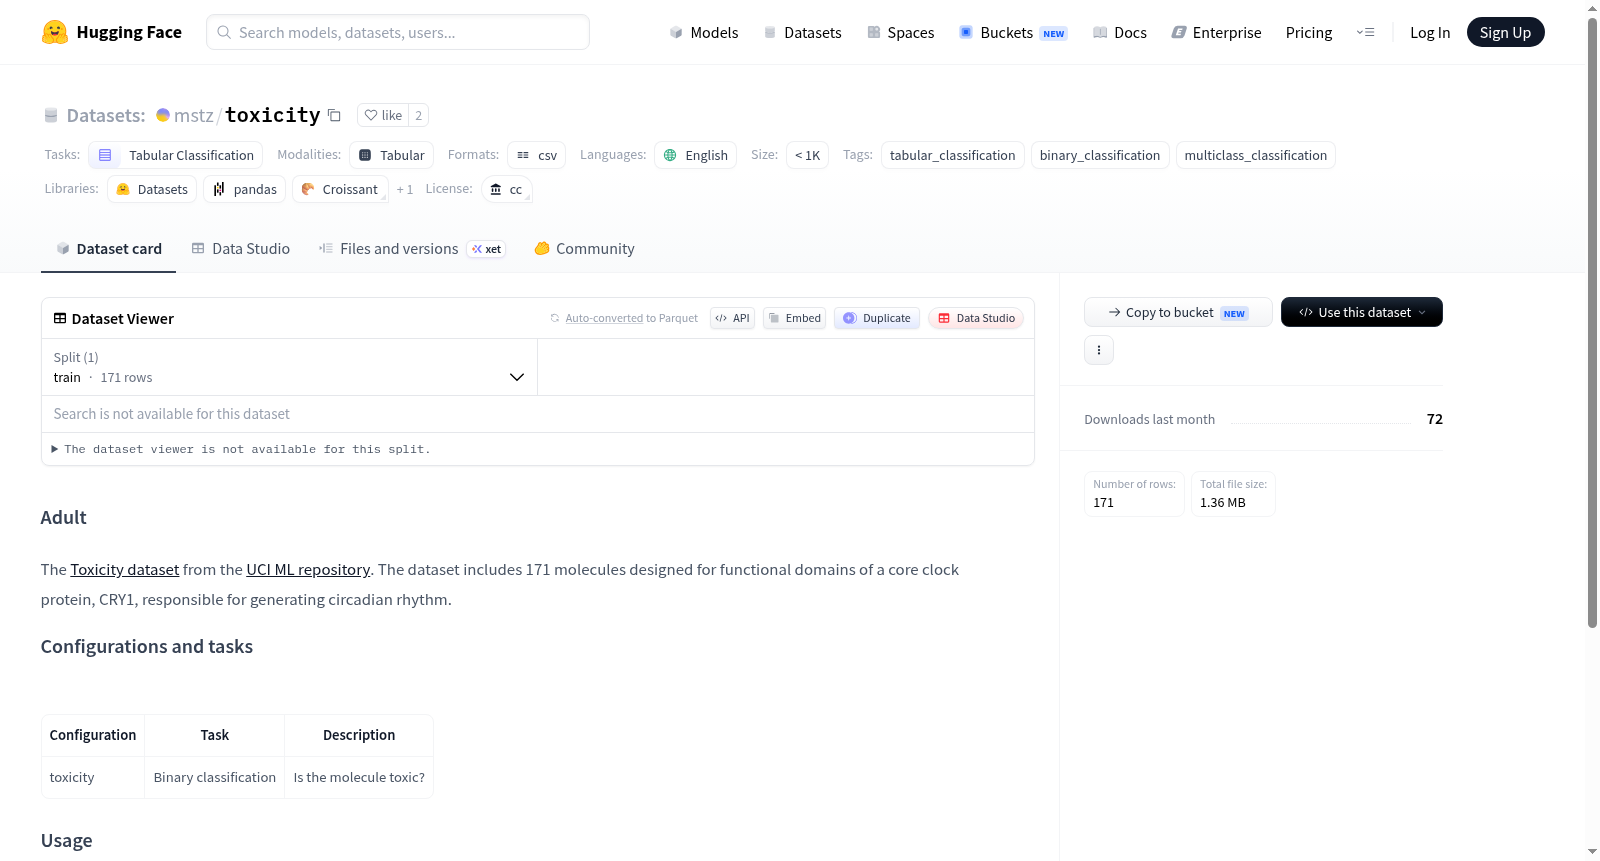
Task: Expand the +1 more libraries
Action: point(405,189)
